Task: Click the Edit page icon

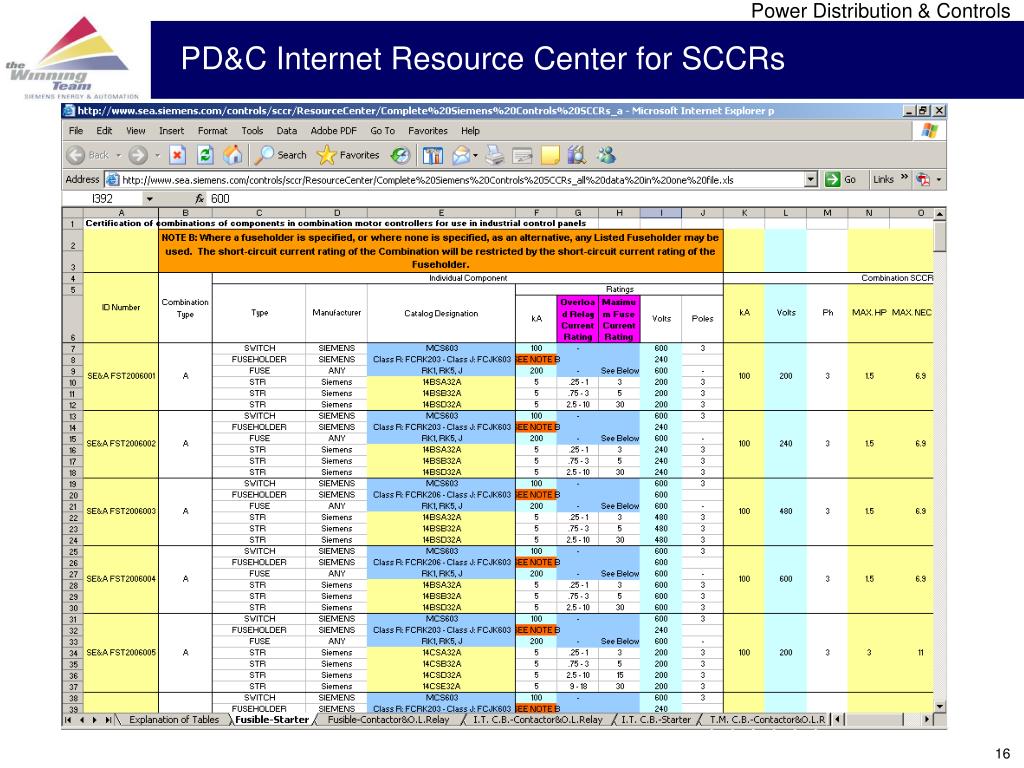Action: (522, 155)
